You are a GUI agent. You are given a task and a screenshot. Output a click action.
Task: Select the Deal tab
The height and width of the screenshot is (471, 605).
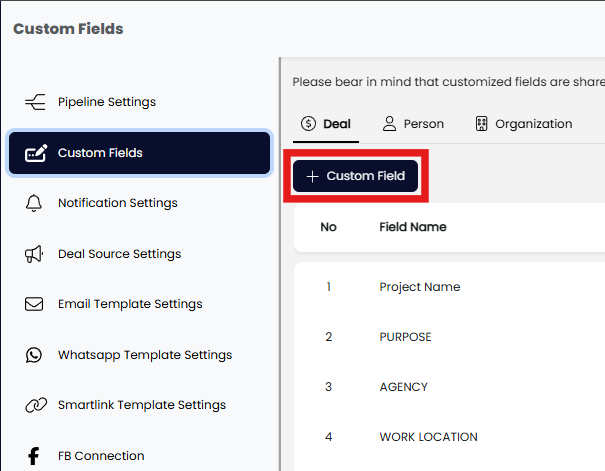click(x=326, y=124)
